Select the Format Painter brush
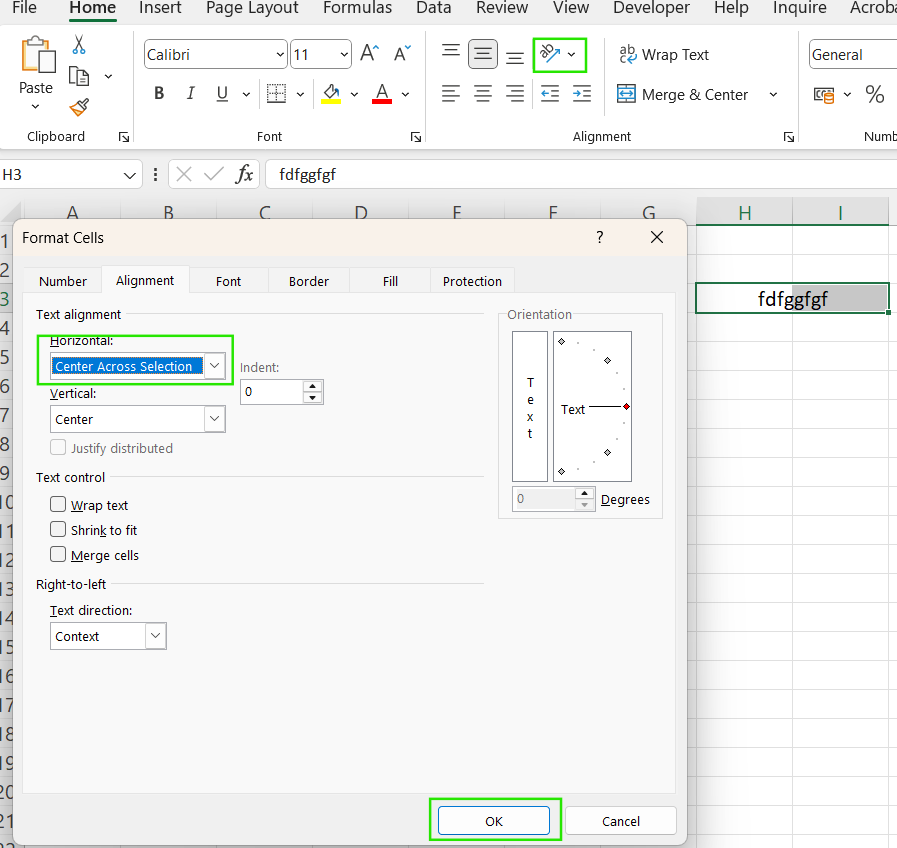The image size is (897, 848). 79,107
